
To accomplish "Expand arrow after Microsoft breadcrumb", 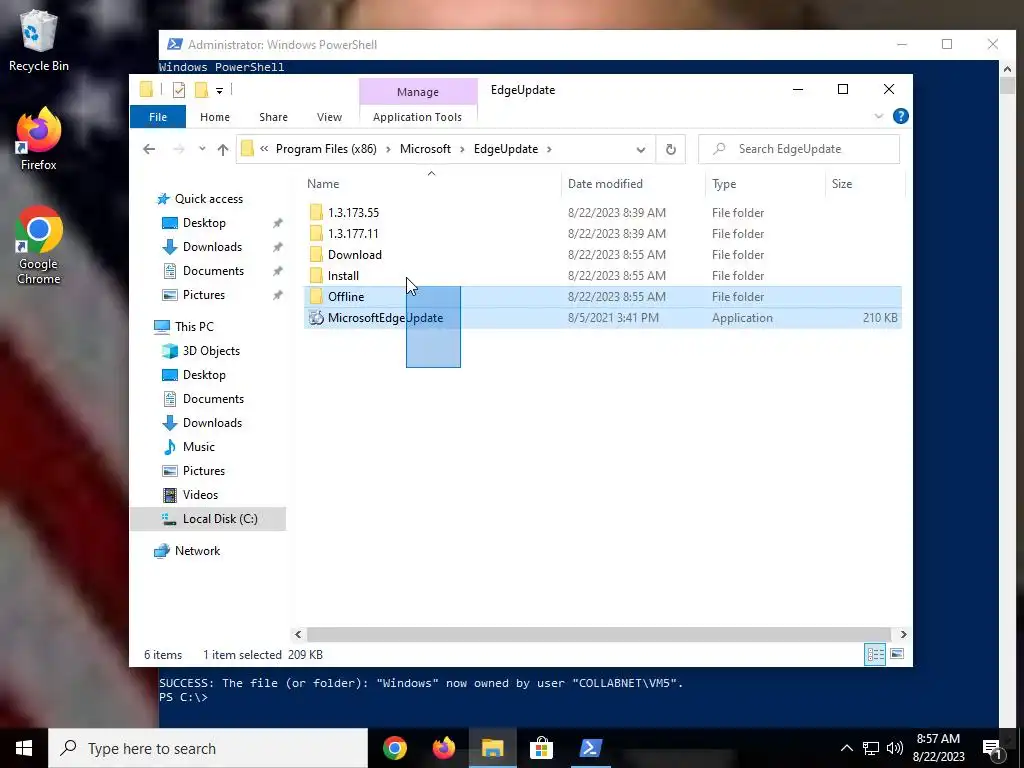I will (x=462, y=149).
